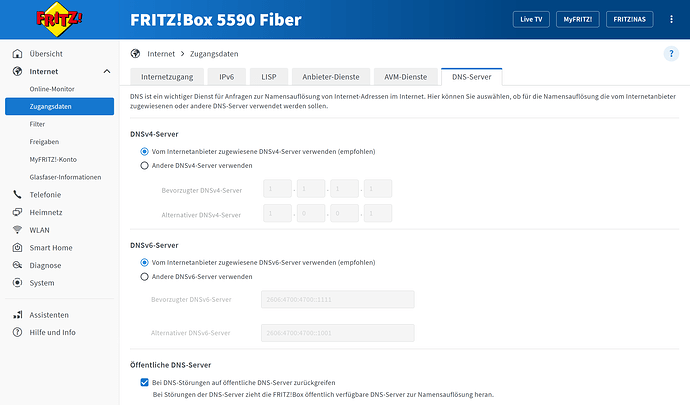Click the Smart Home icon
The image size is (690, 405).
(17, 247)
